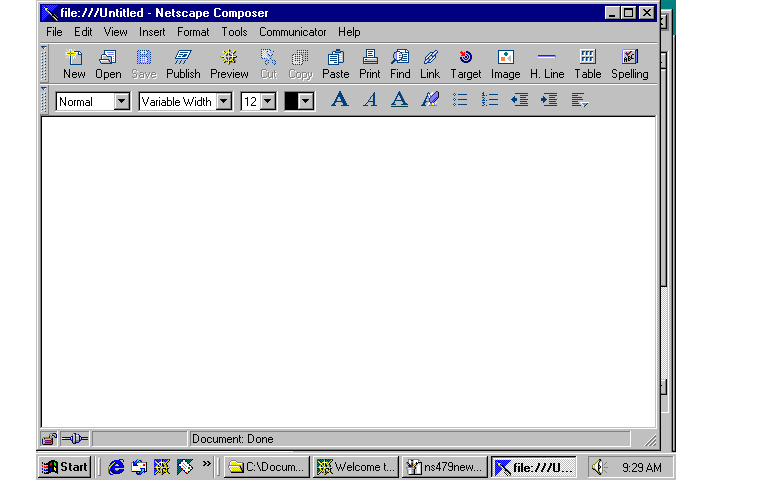The width and height of the screenshot is (770, 480).
Task: Open the Format menu
Action: (193, 32)
